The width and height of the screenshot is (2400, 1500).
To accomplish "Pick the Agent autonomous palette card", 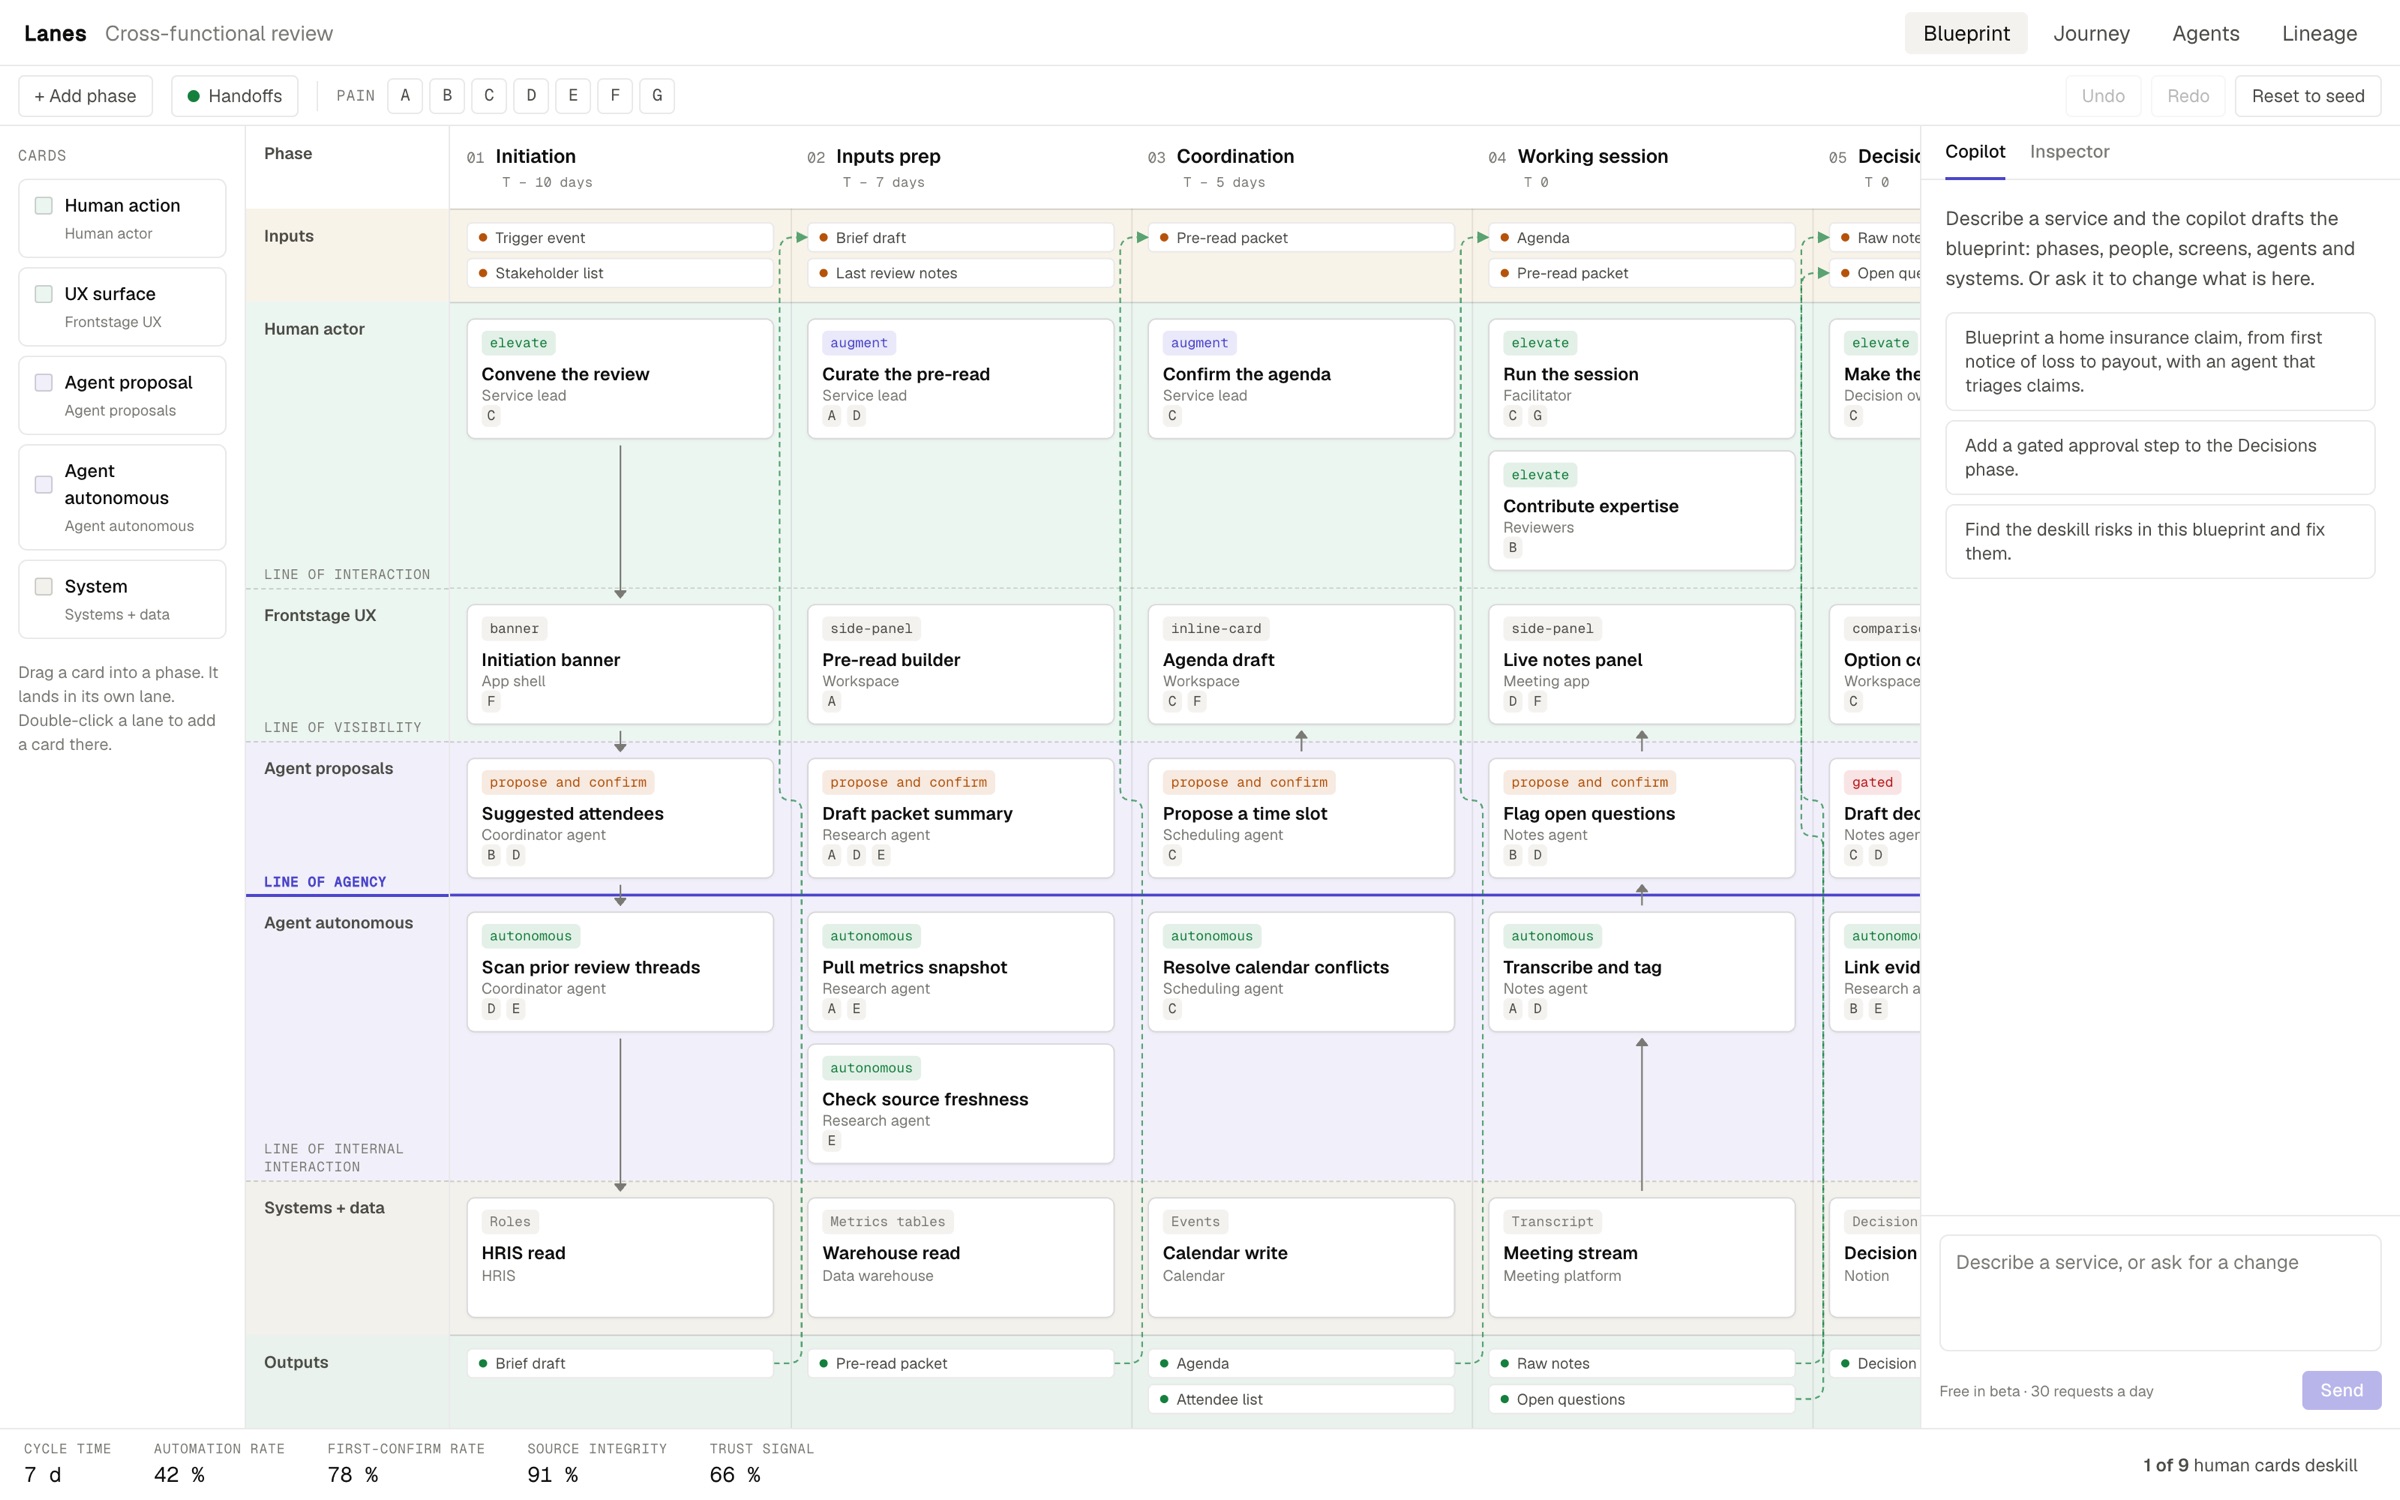I will coord(122,497).
